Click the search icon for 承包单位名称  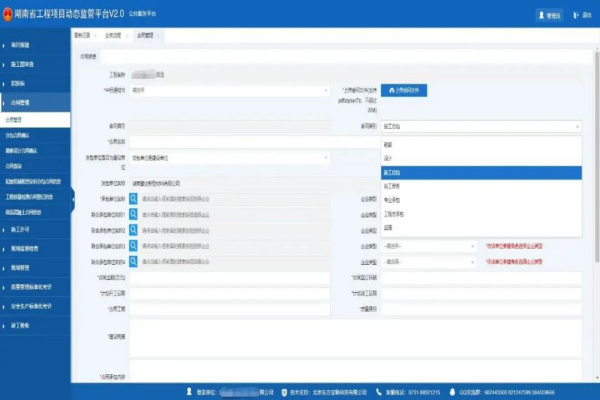(133, 199)
